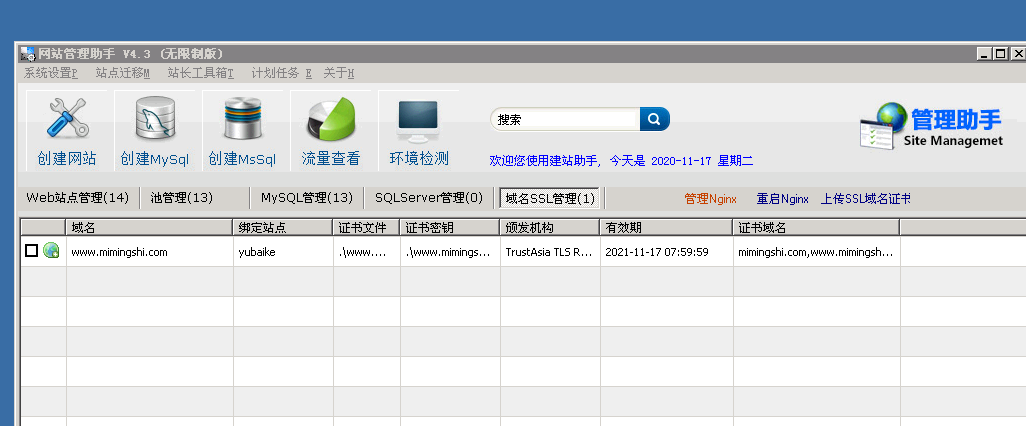Open the 系统设置 menu
Screen dimensions: 1026x426
click(x=51, y=73)
